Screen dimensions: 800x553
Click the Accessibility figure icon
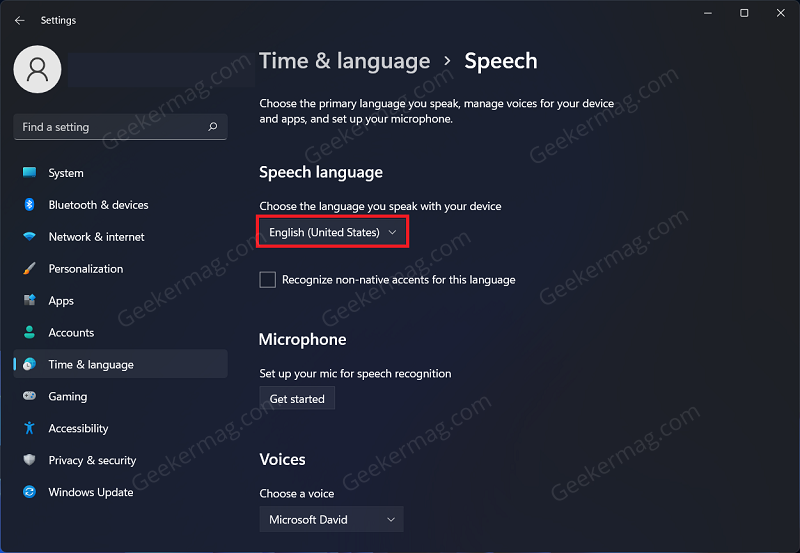[30, 428]
